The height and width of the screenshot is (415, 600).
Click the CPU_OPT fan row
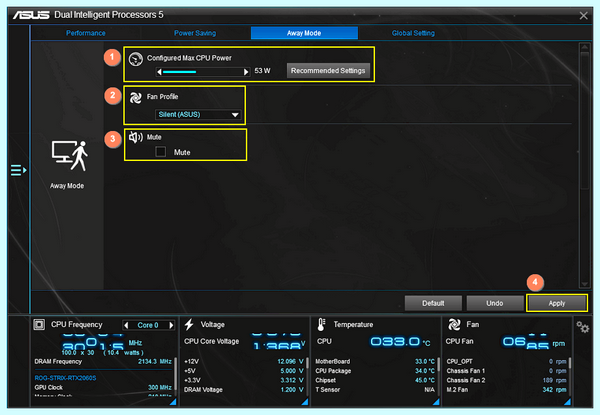tap(506, 361)
